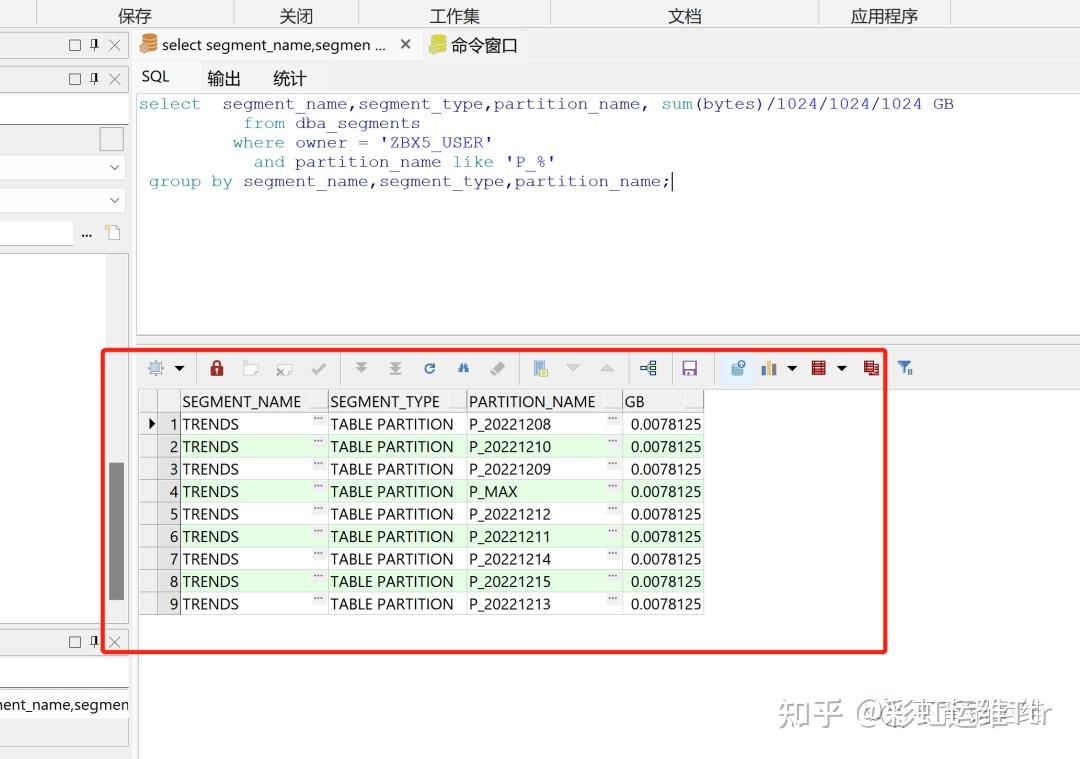This screenshot has height=759, width=1080.
Task: Open the select mode dropdown arrow
Action: pyautogui.click(x=179, y=368)
